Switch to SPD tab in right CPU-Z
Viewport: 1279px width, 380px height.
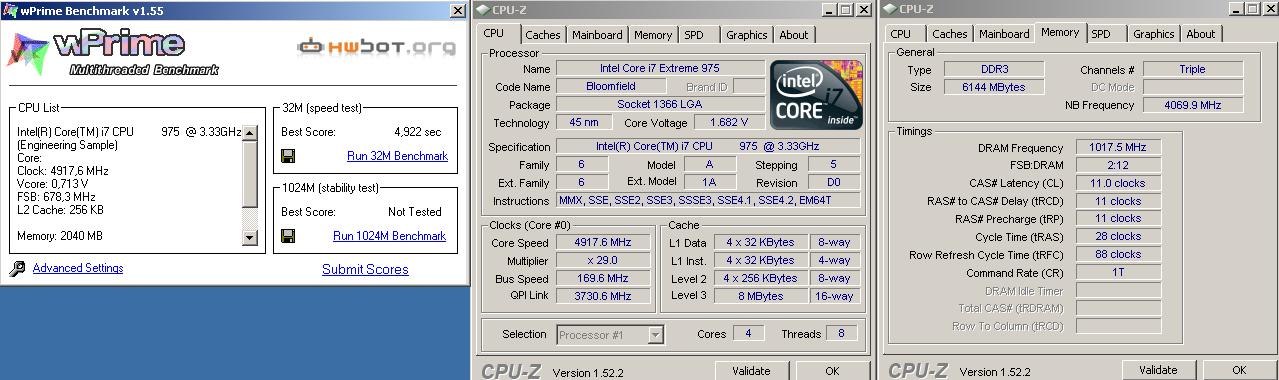1101,34
